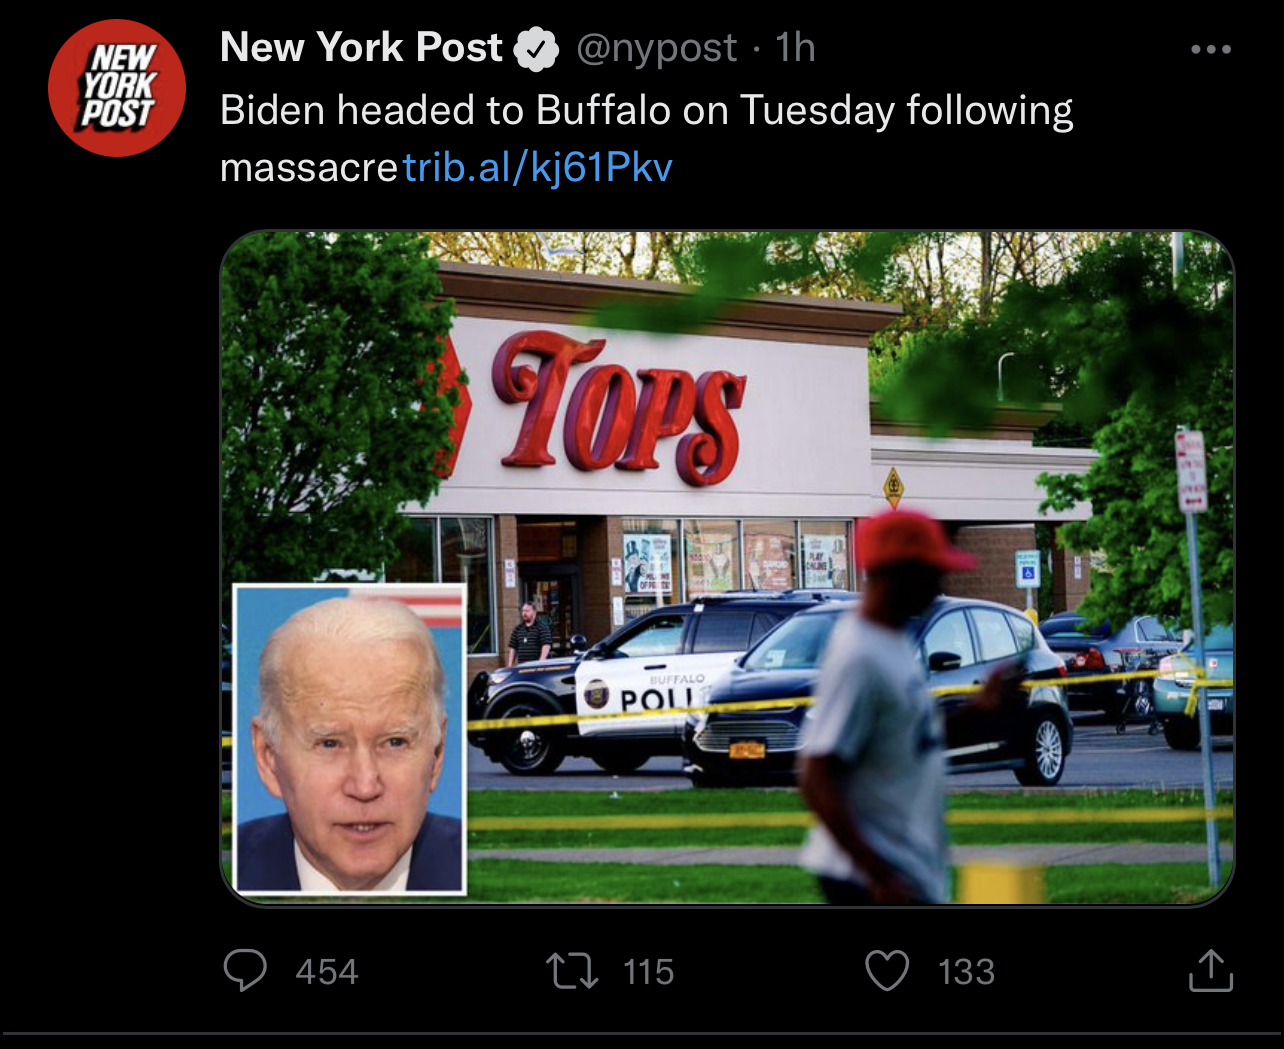Screen dimensions: 1284x1049
Task: Open the Biden portrait inset in the photo
Action: pyautogui.click(x=350, y=739)
